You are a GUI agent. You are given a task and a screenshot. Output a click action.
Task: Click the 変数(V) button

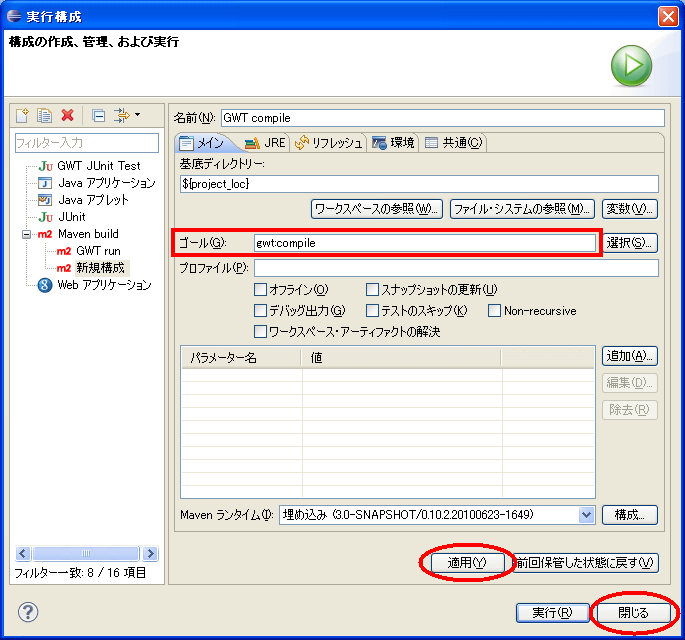click(630, 209)
